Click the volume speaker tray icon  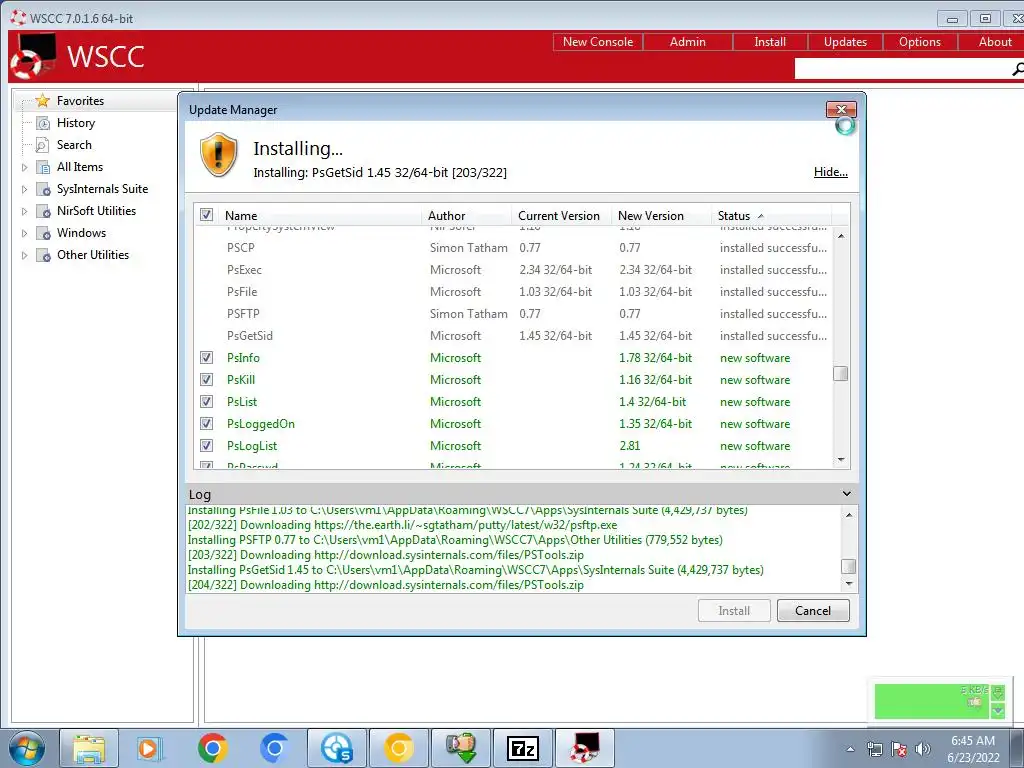(x=923, y=749)
